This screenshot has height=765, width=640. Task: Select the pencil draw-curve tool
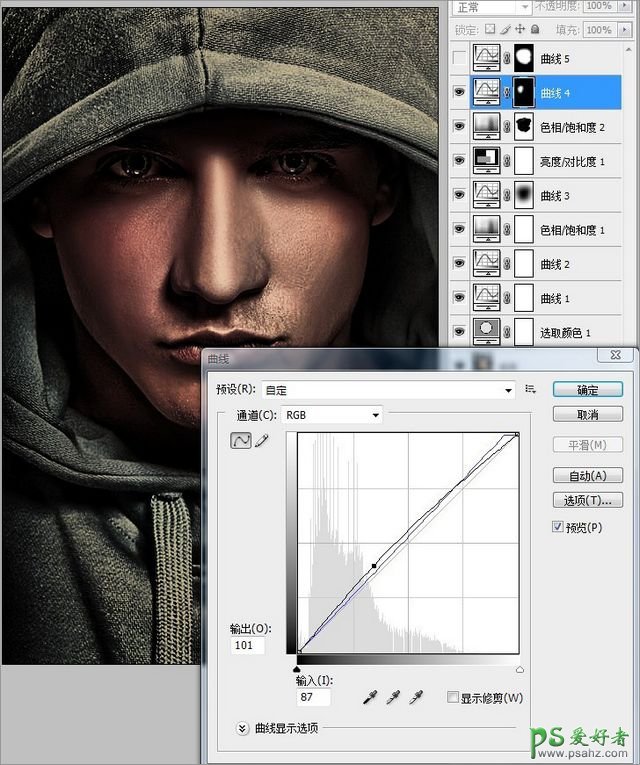(x=261, y=441)
